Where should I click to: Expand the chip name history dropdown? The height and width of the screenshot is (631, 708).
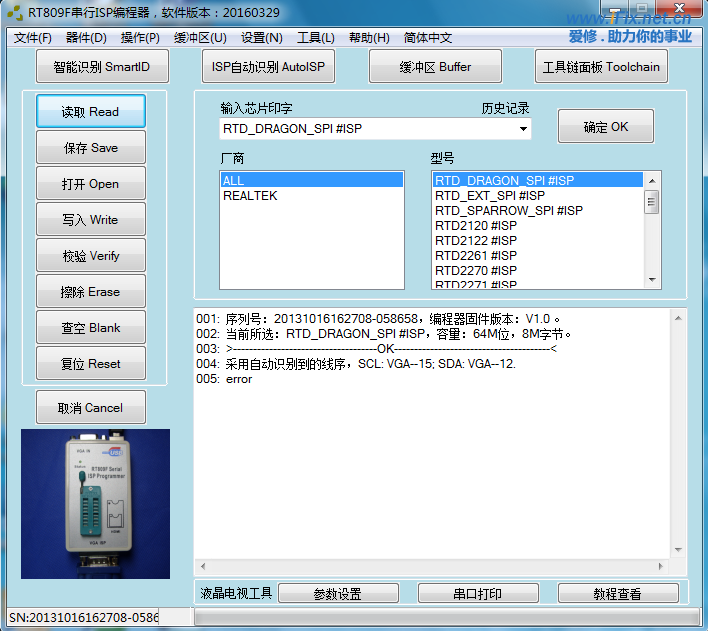[x=522, y=129]
